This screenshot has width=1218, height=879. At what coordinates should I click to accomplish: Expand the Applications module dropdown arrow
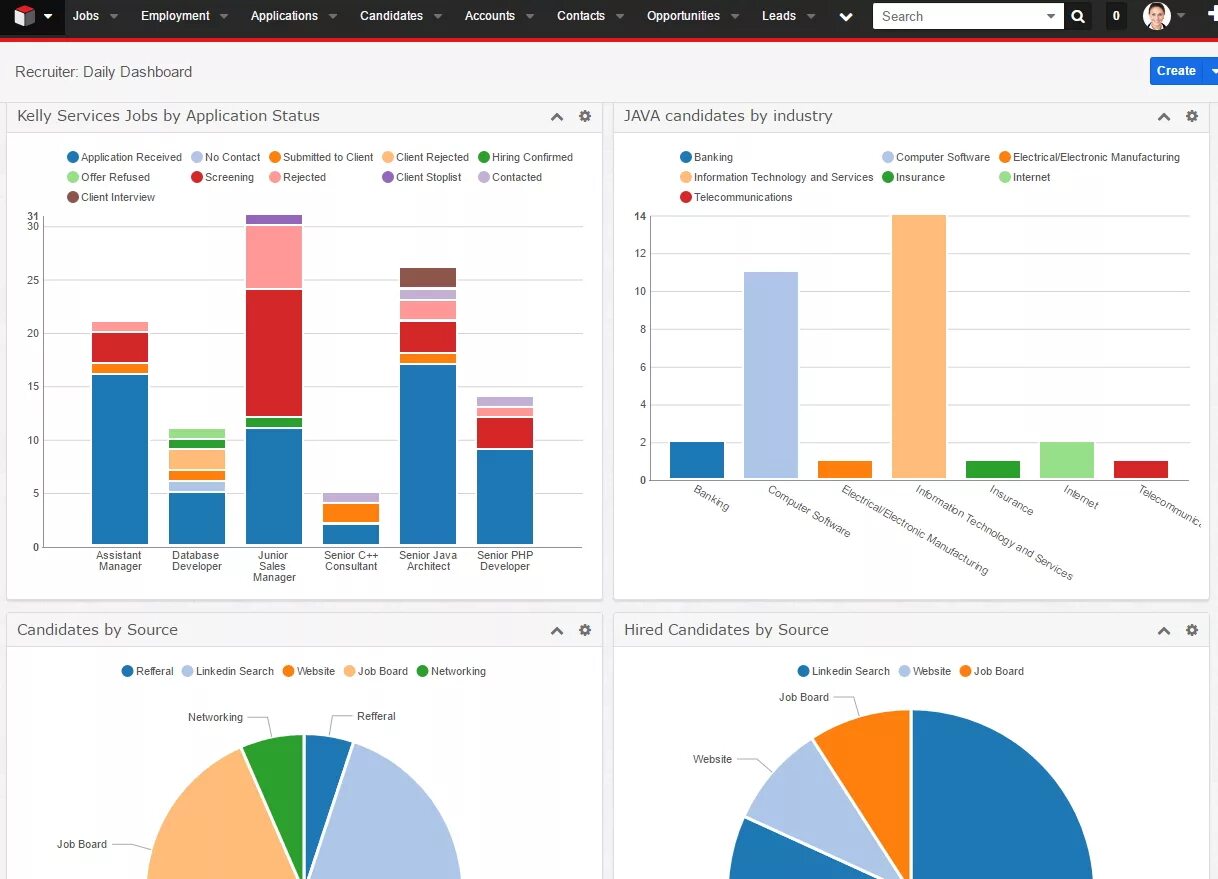pyautogui.click(x=333, y=17)
